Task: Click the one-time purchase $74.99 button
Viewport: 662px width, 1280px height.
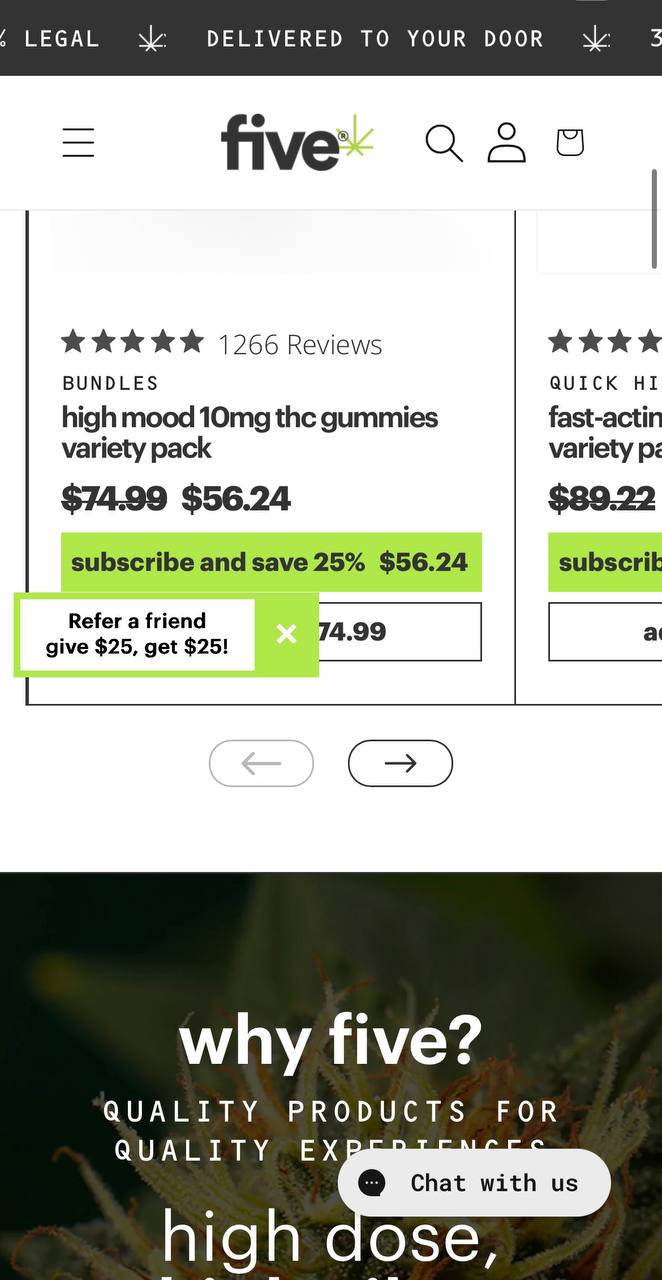Action: tap(400, 632)
